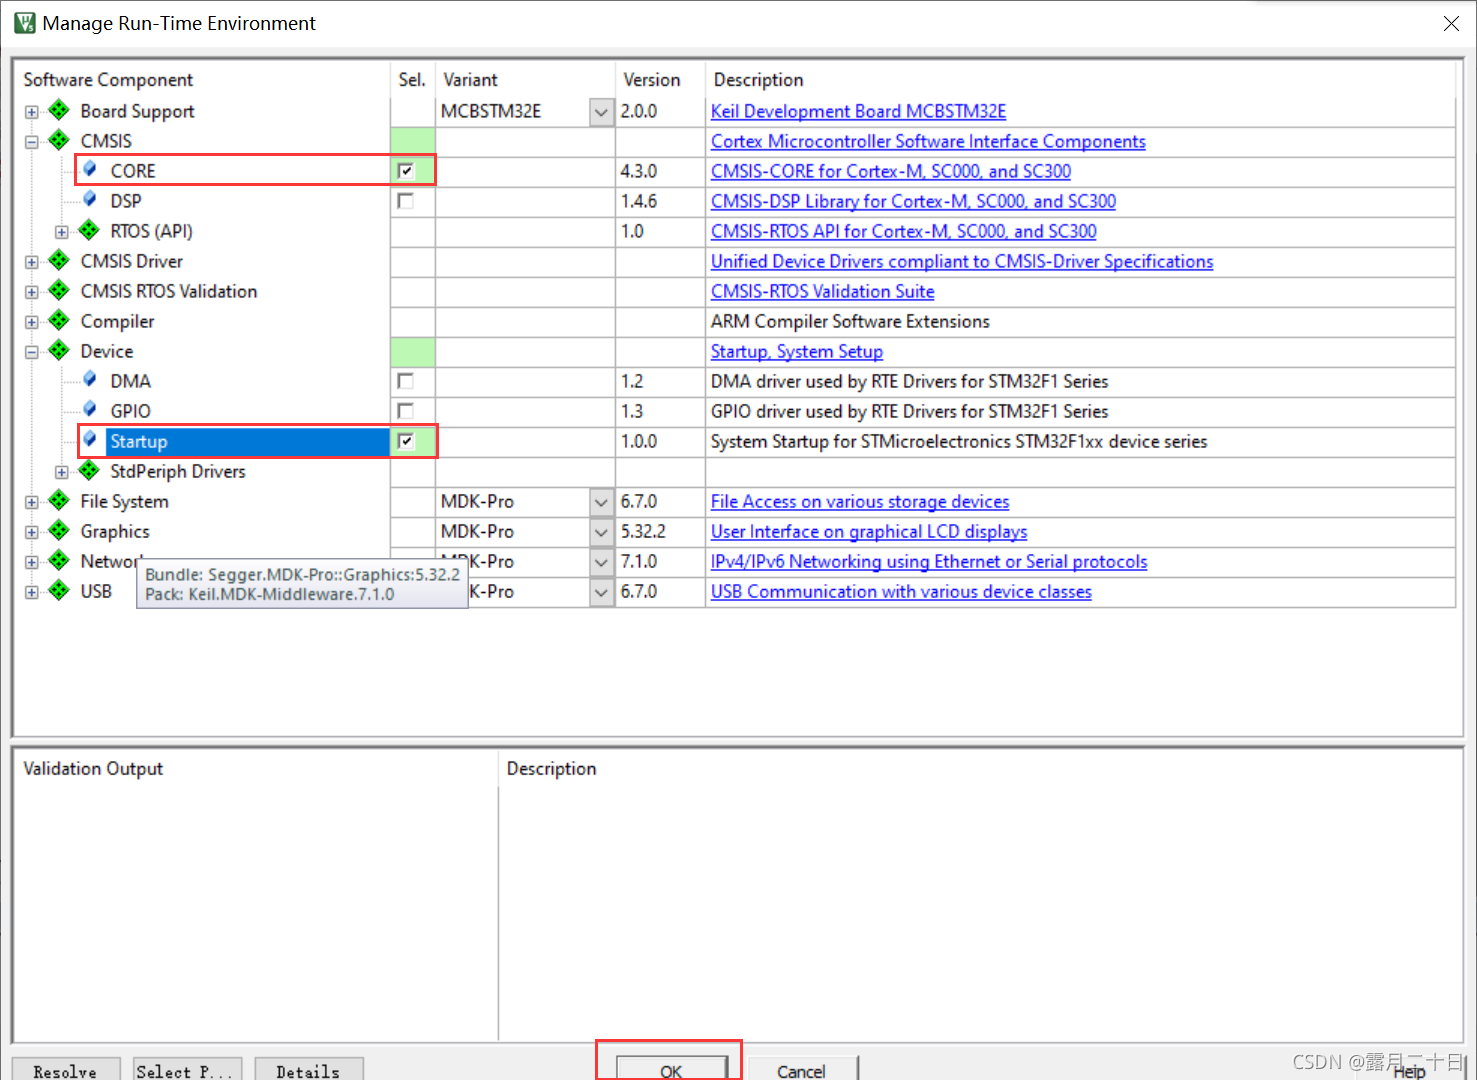
Task: Close the Manage Run-Time Environment dialog
Action: 1451,23
